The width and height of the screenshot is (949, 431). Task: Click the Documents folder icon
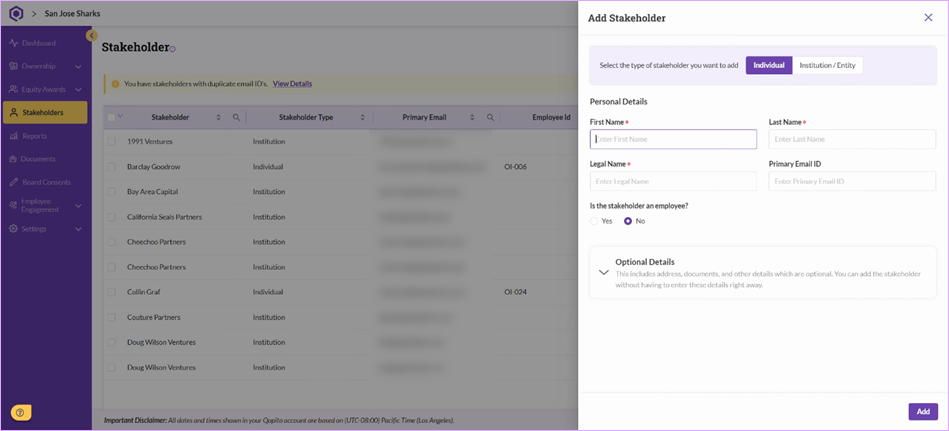[13, 159]
